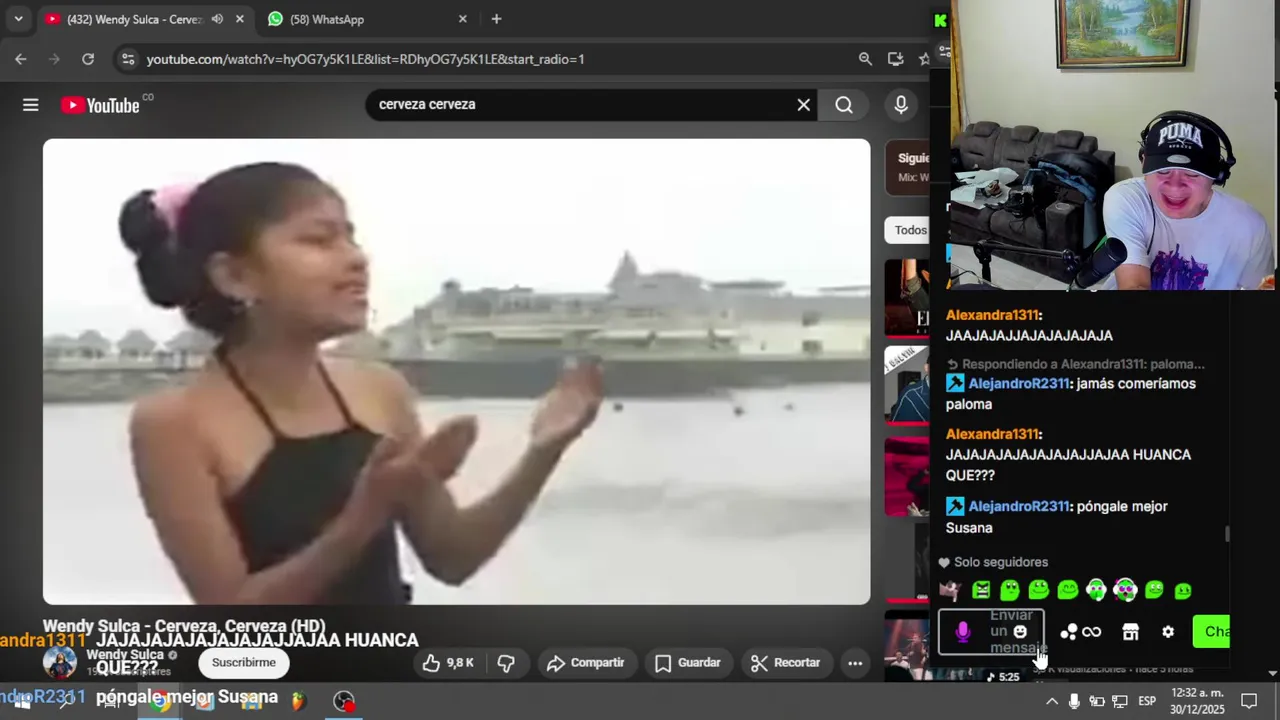Click the YouTube search magnifier button
1280x720 pixels.
tap(844, 105)
